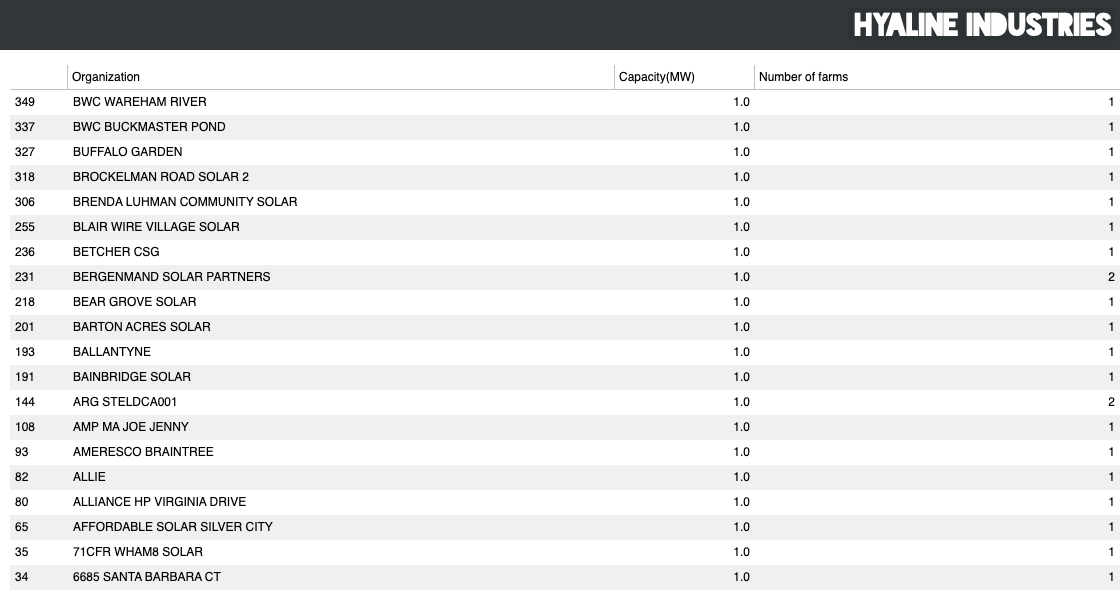Pick BRENDA LUHMAN COMMUNITY SOLAR row
Screen dimensions: 1120x590
pos(564,202)
